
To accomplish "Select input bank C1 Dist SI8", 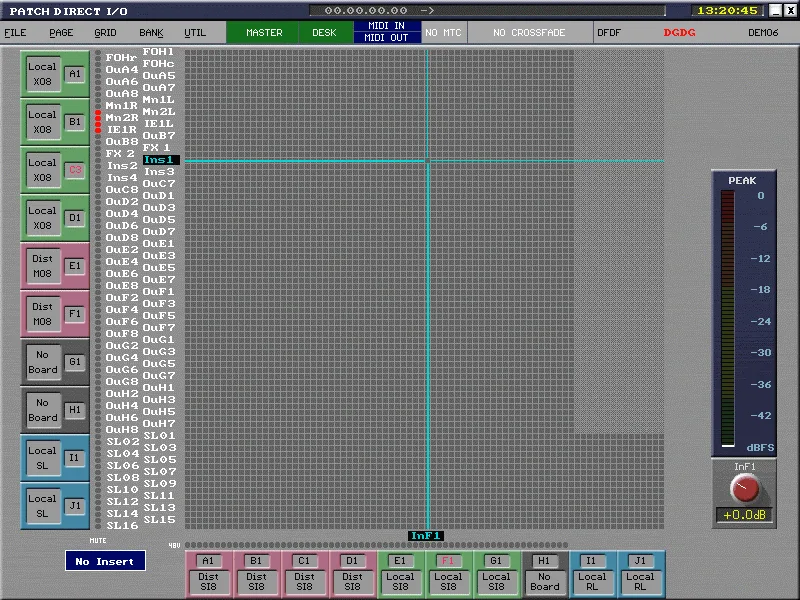I will point(304,574).
